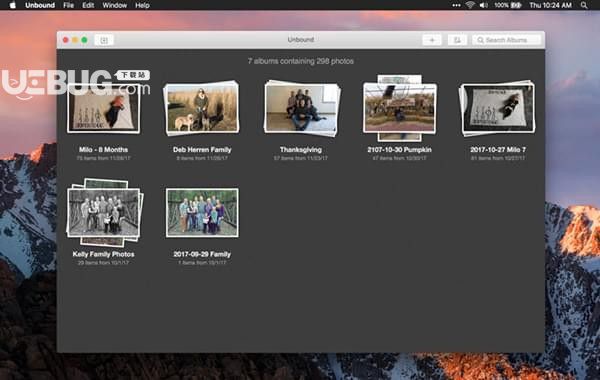Click the plus add album button
The width and height of the screenshot is (600, 380).
[432, 40]
